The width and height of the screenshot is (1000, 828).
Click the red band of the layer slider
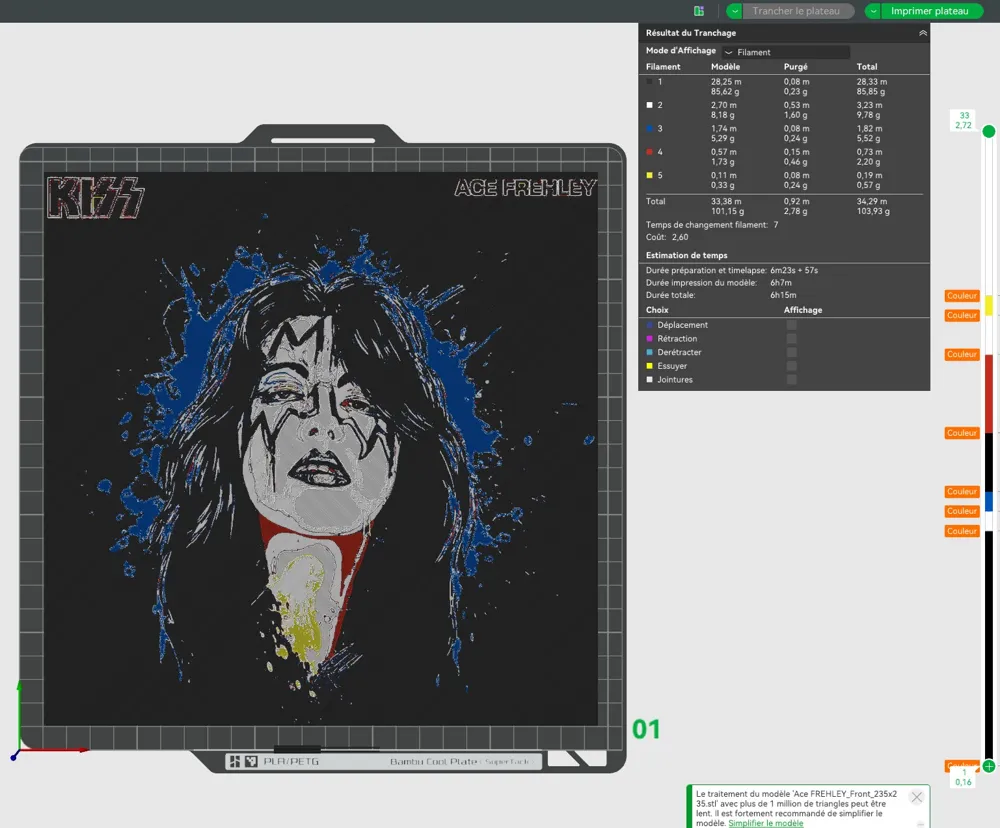tap(989, 394)
